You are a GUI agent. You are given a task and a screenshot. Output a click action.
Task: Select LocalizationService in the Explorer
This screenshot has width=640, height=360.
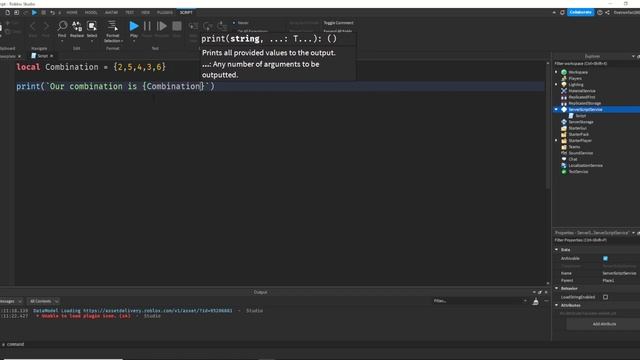(585, 165)
